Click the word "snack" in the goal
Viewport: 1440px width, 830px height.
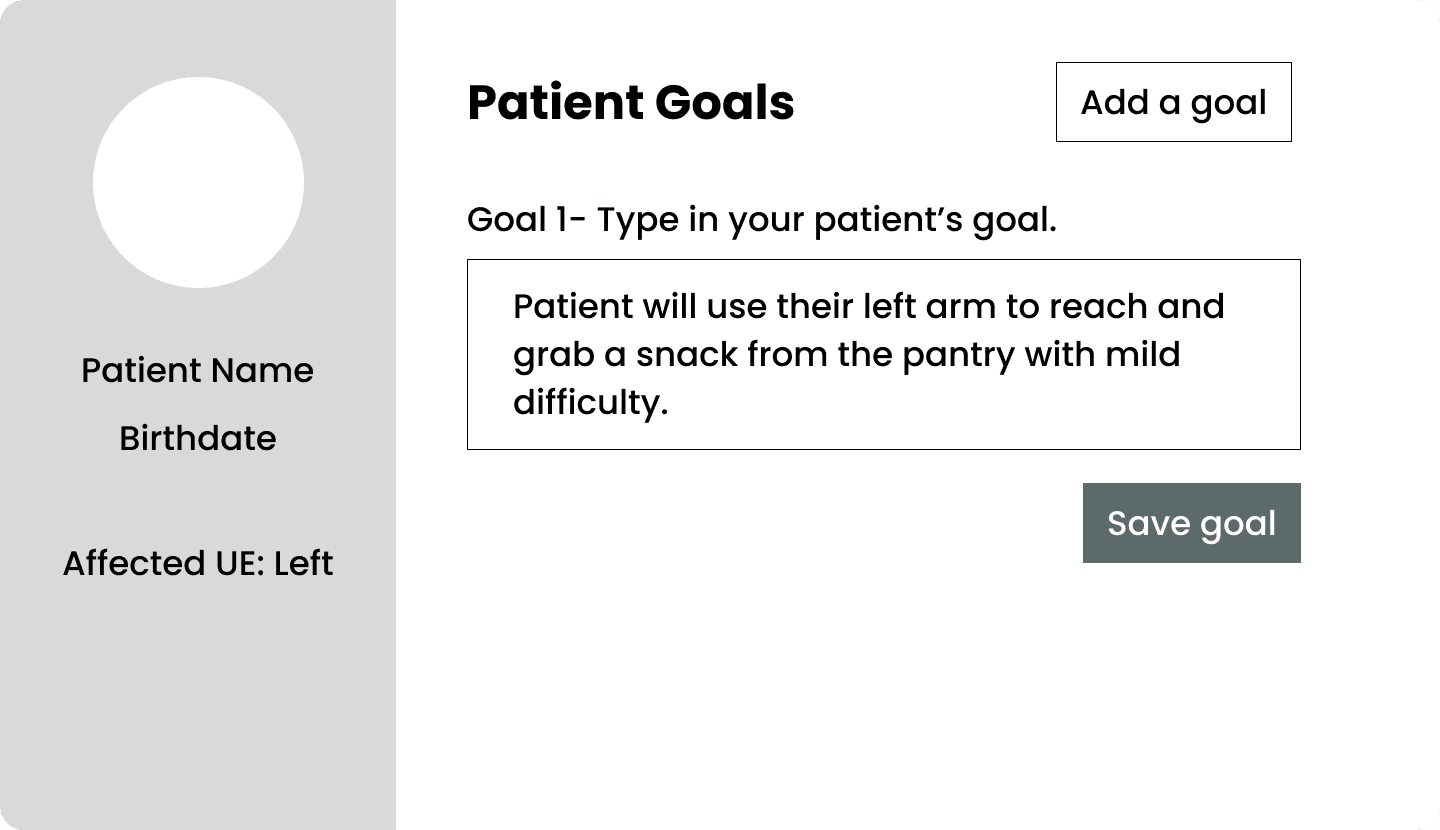(x=686, y=355)
